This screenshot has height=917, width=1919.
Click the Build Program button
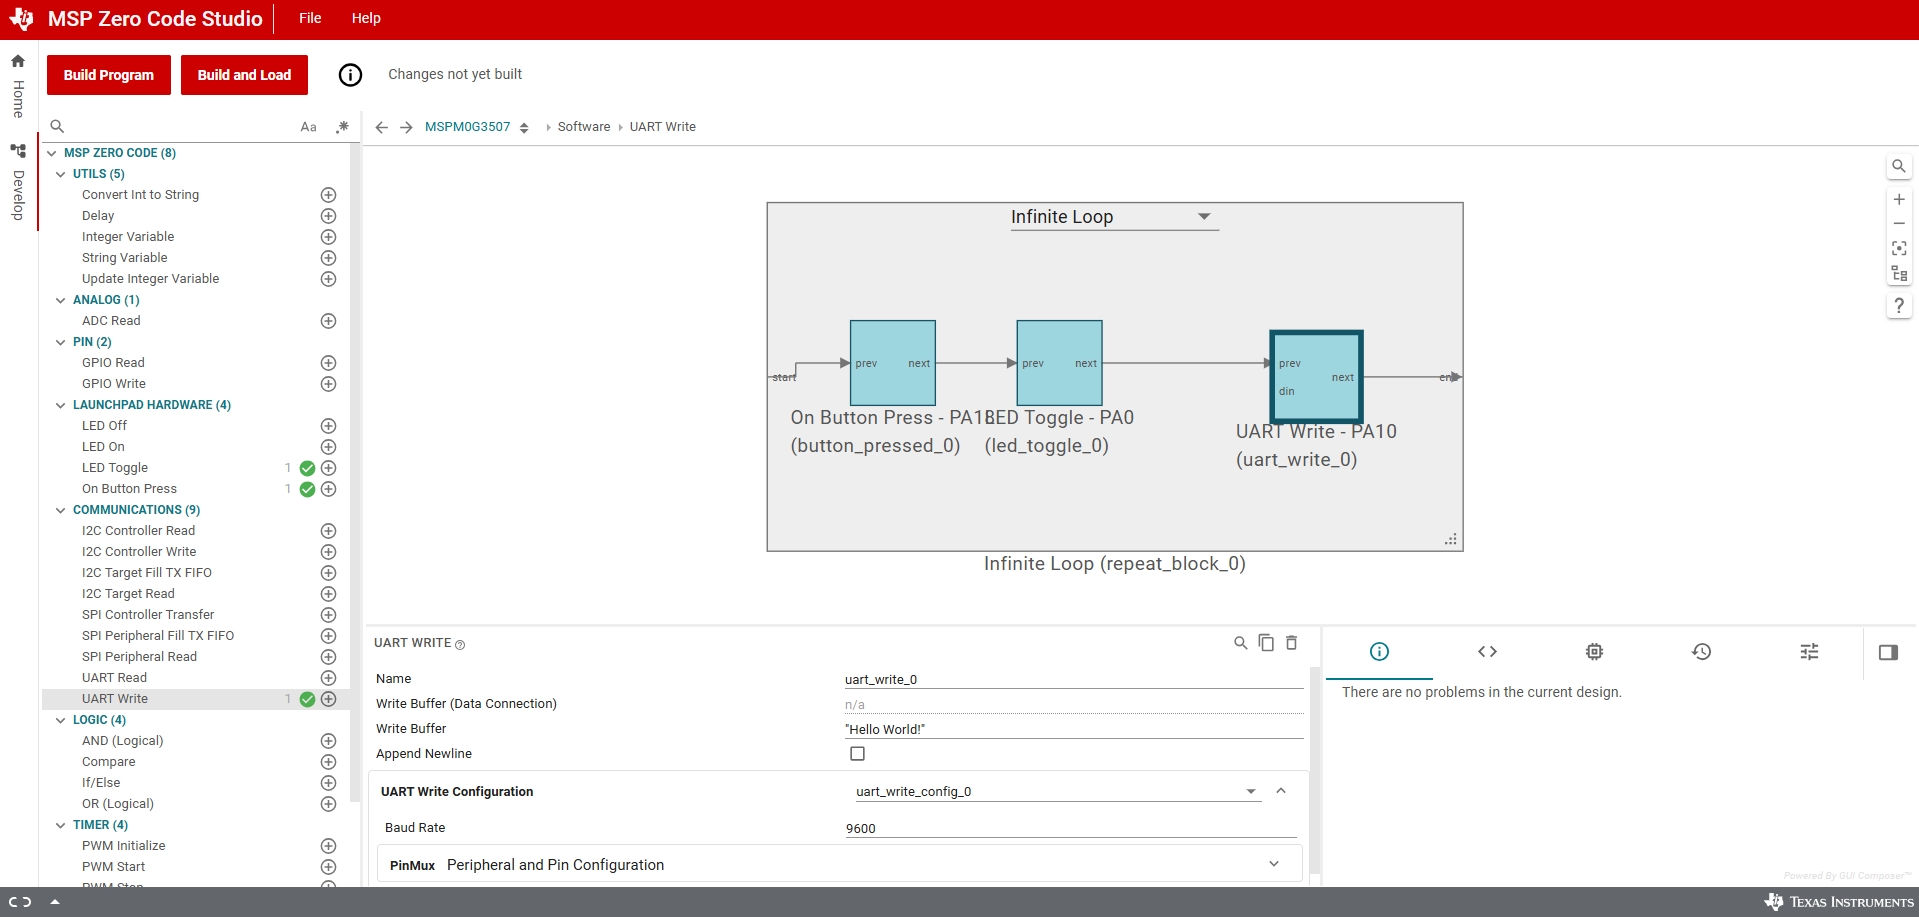[x=109, y=75]
